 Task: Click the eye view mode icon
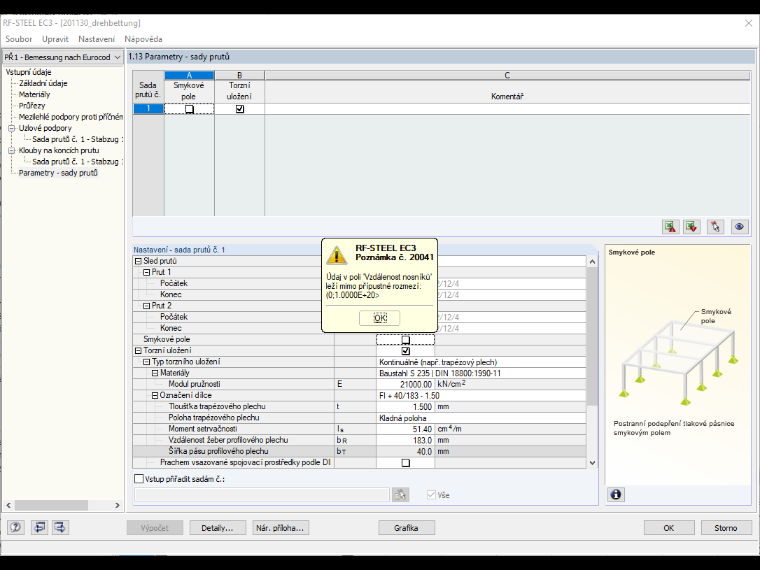click(x=739, y=226)
